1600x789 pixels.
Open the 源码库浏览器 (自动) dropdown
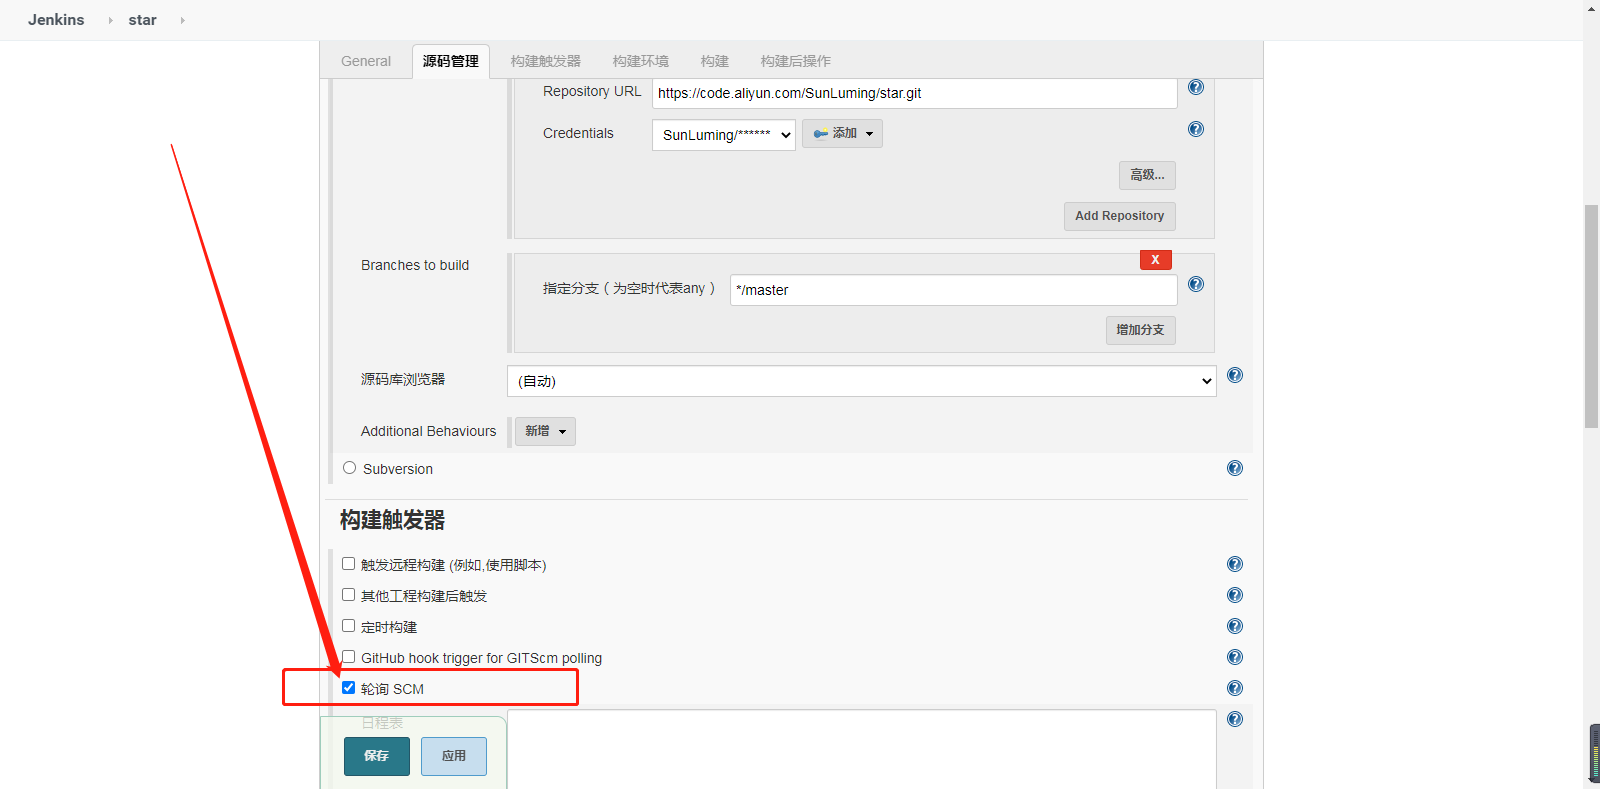(862, 381)
